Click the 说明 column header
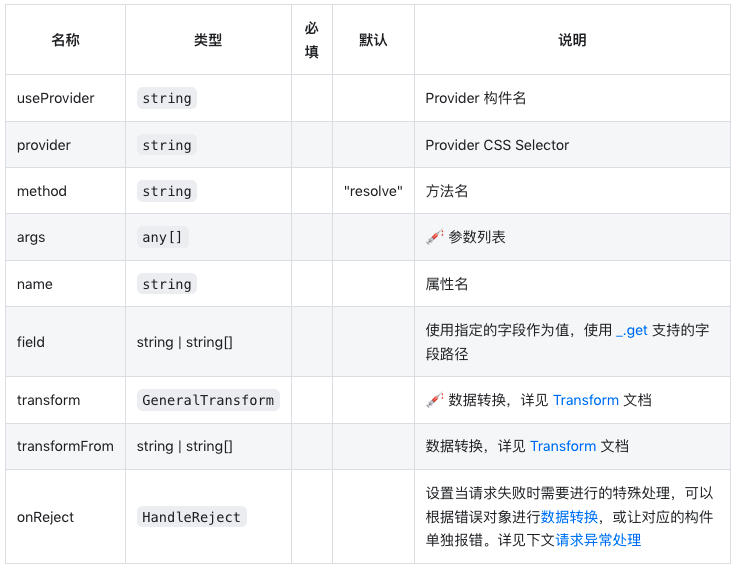The width and height of the screenshot is (736, 568). click(x=572, y=40)
